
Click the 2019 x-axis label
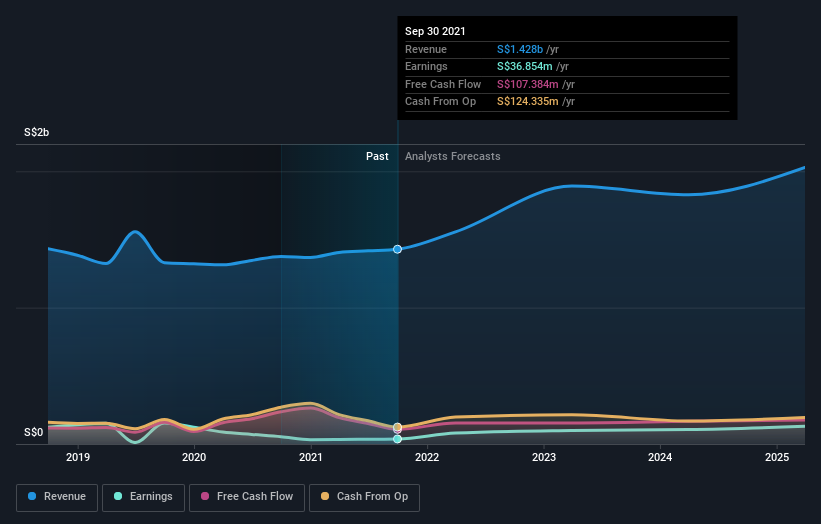(78, 457)
